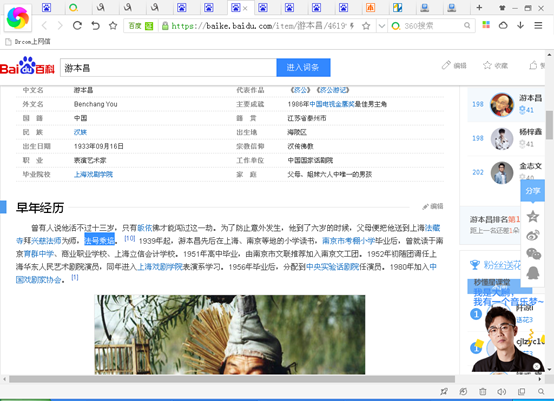The image size is (554, 401).
Task: Click the vertical scrollbar thumb
Action: tap(549, 125)
